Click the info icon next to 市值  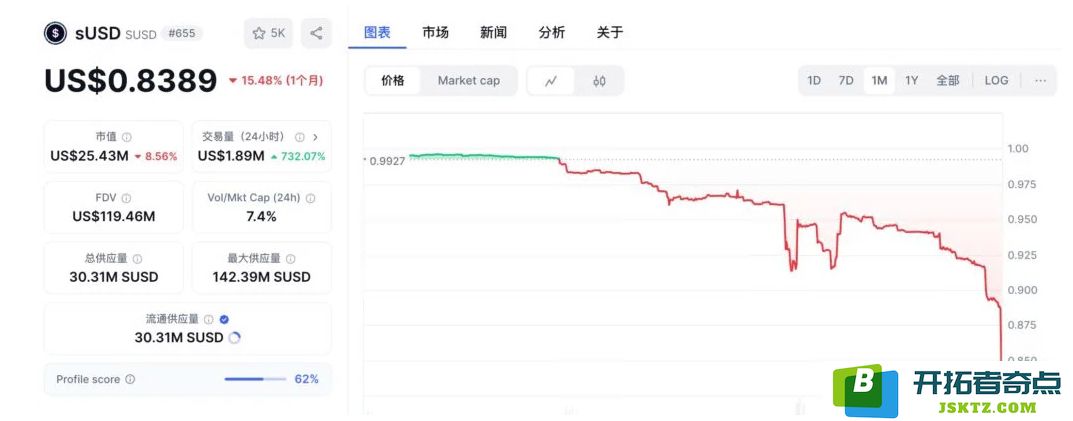[127, 138]
